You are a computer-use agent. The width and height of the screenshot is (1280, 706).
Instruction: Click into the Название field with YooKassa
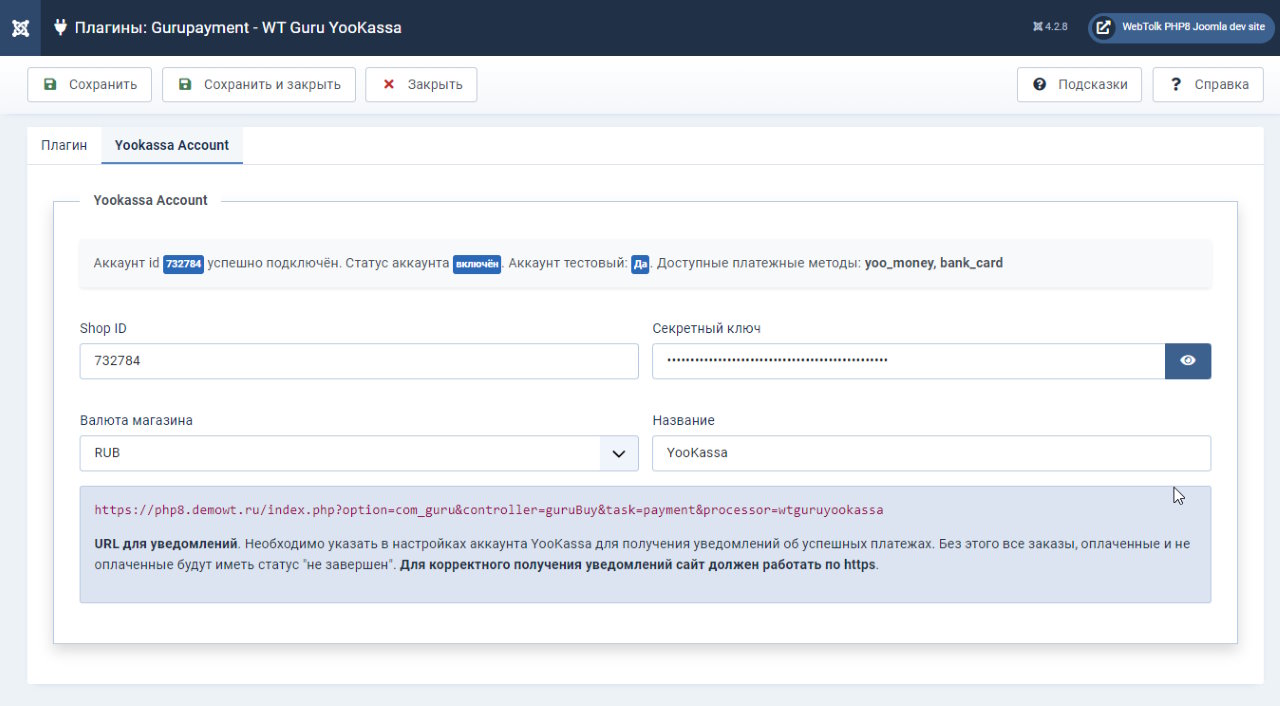932,453
